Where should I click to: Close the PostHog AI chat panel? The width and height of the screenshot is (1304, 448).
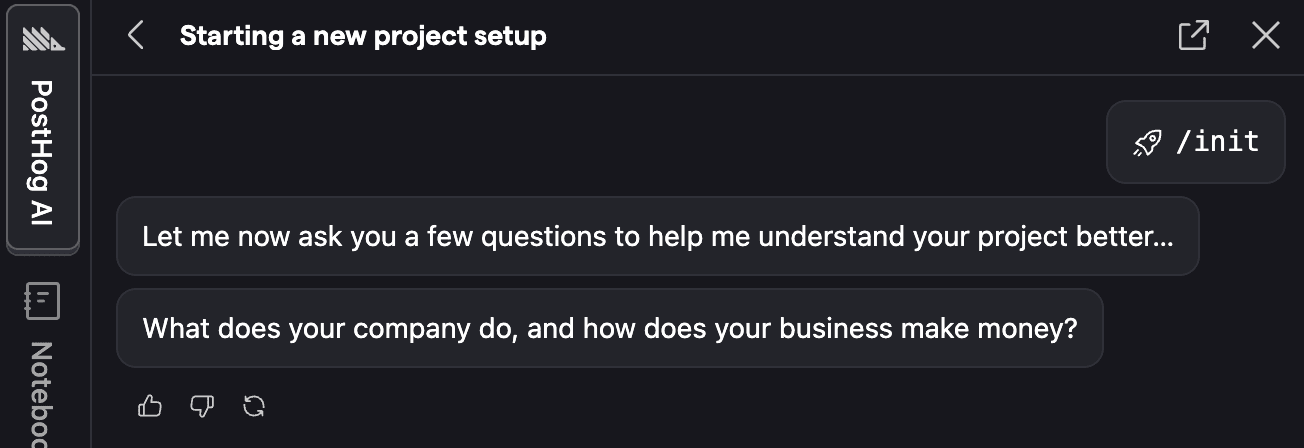(1266, 36)
